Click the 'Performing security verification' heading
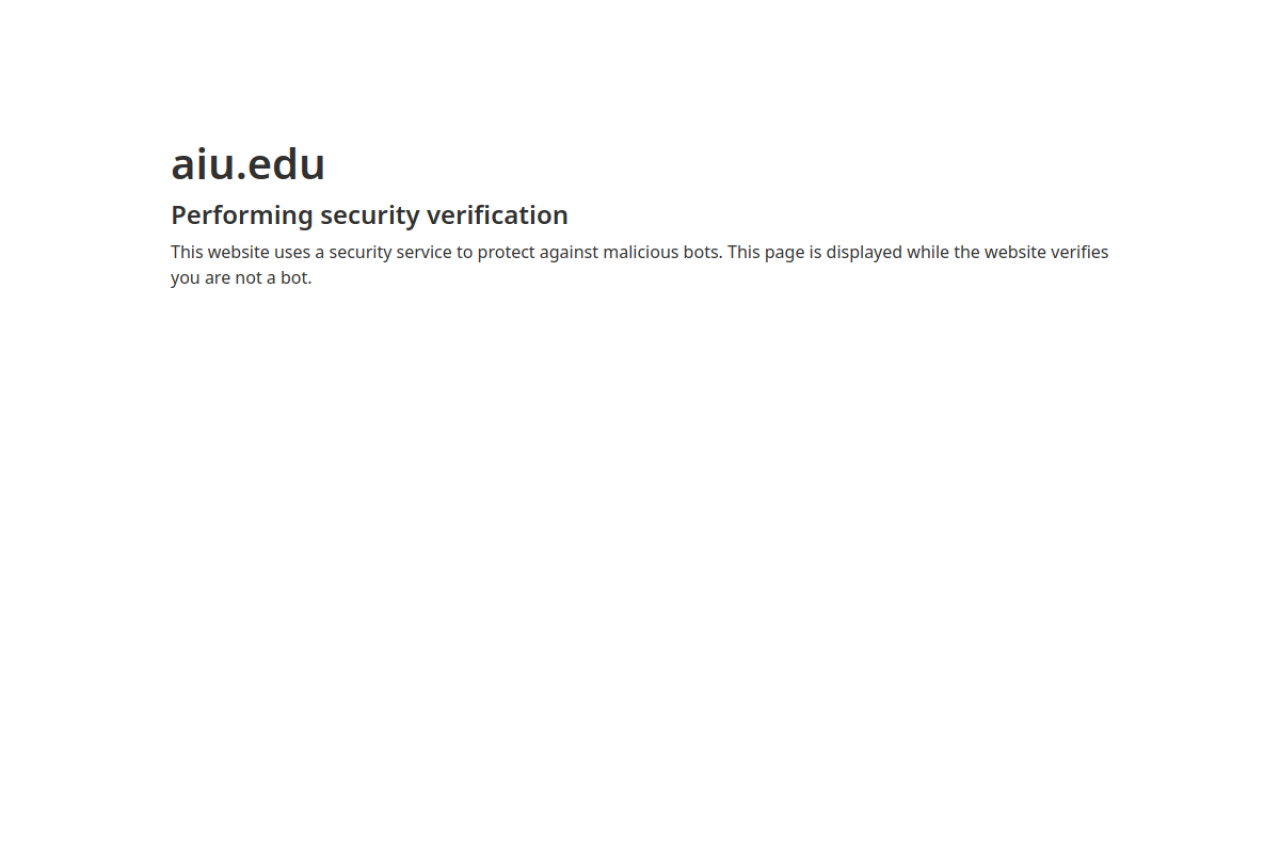The width and height of the screenshot is (1280, 853). [369, 215]
